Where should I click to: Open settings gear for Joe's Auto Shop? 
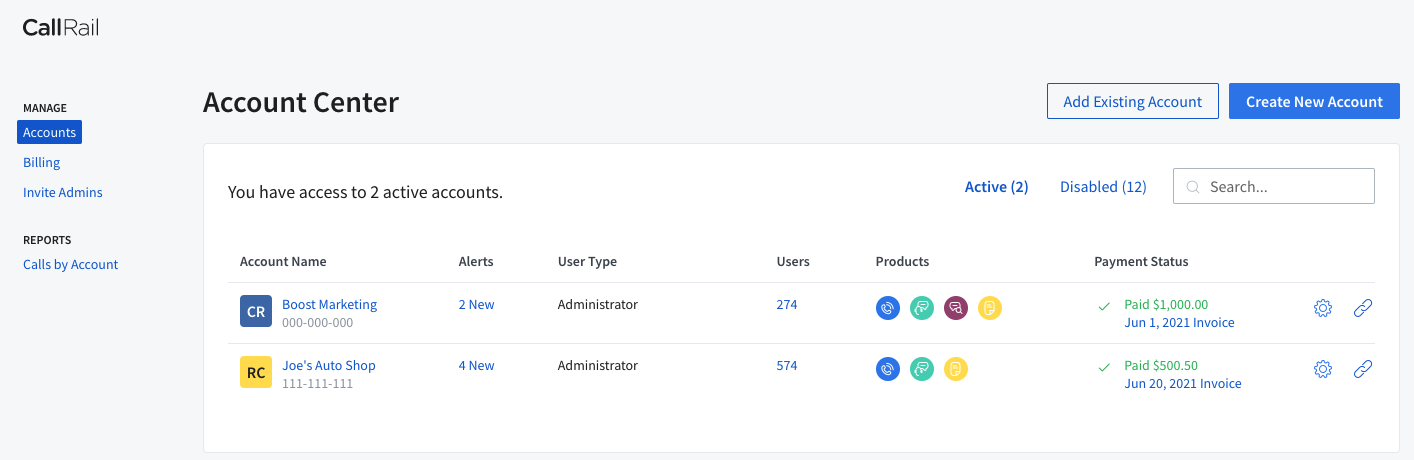tap(1322, 369)
